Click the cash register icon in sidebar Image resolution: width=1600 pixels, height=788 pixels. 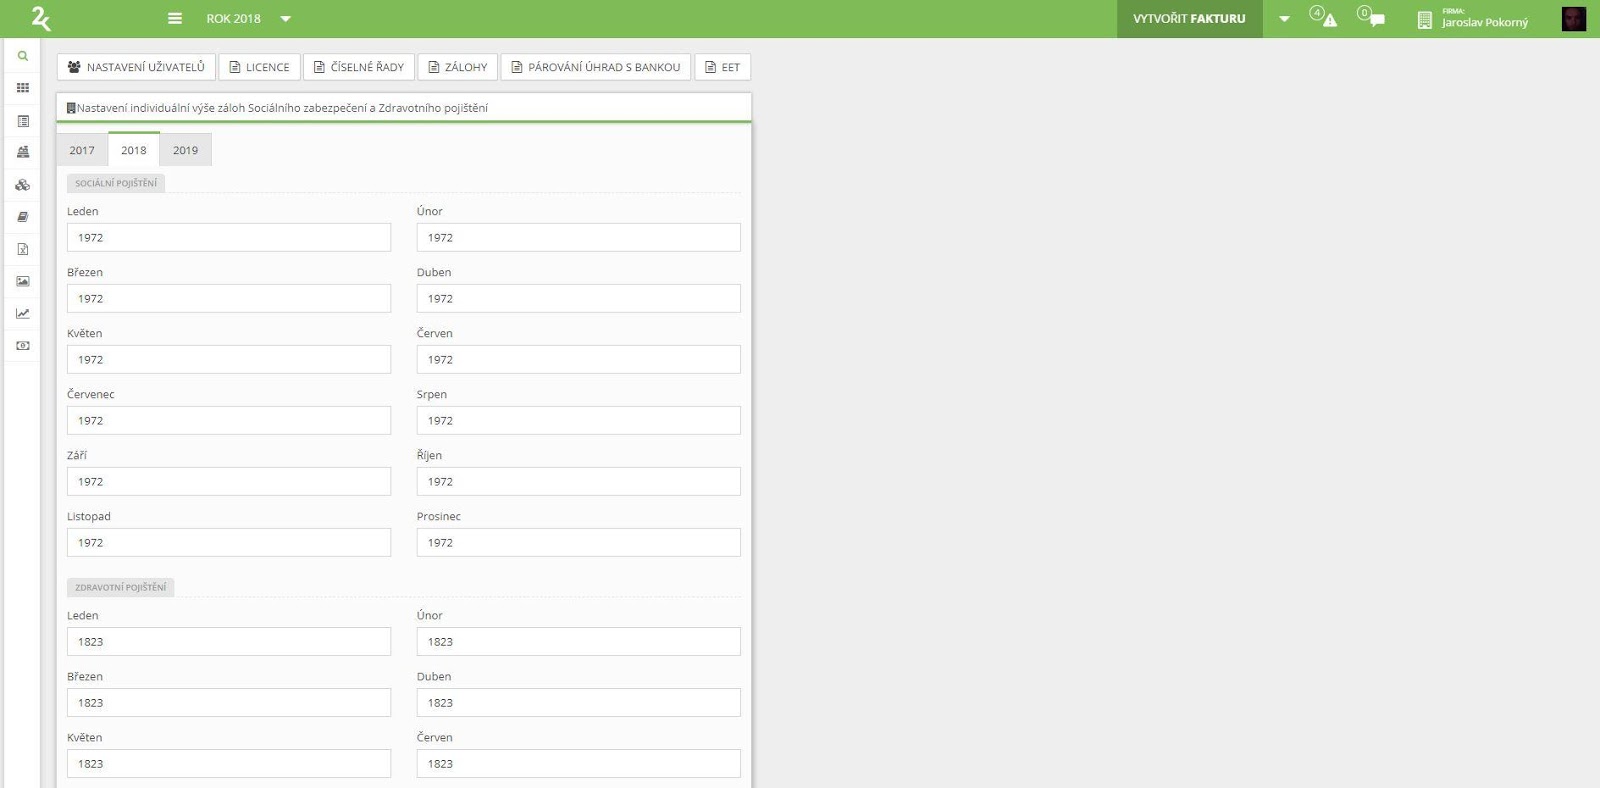pos(22,152)
